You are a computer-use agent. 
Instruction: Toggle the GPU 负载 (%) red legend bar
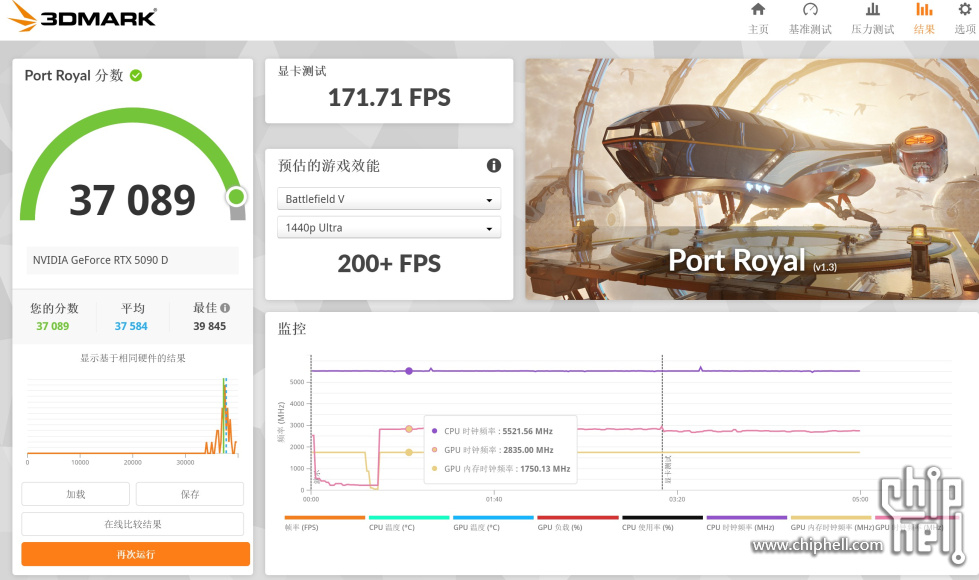click(x=578, y=518)
